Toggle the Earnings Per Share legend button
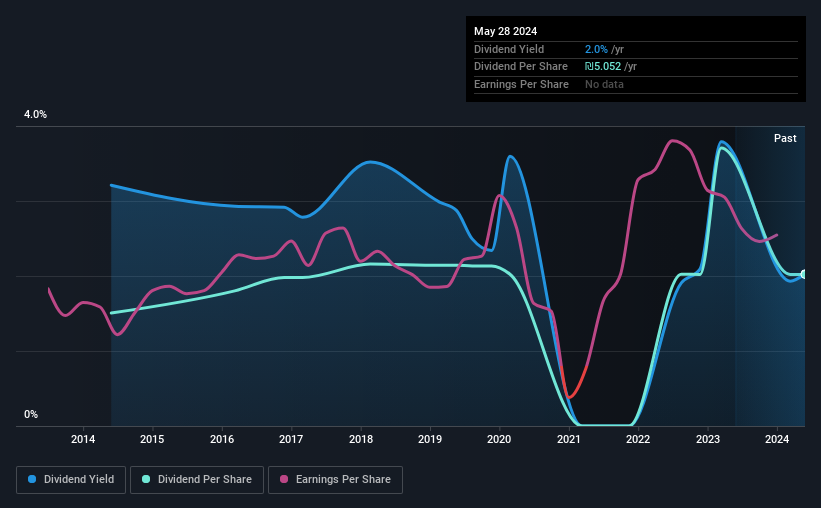This screenshot has width=821, height=508. [335, 480]
